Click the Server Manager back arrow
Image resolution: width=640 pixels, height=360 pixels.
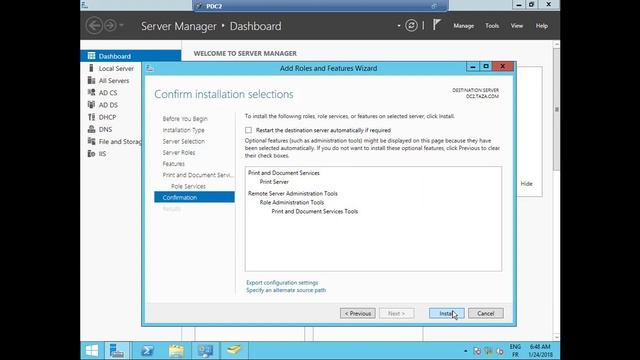click(x=94, y=26)
